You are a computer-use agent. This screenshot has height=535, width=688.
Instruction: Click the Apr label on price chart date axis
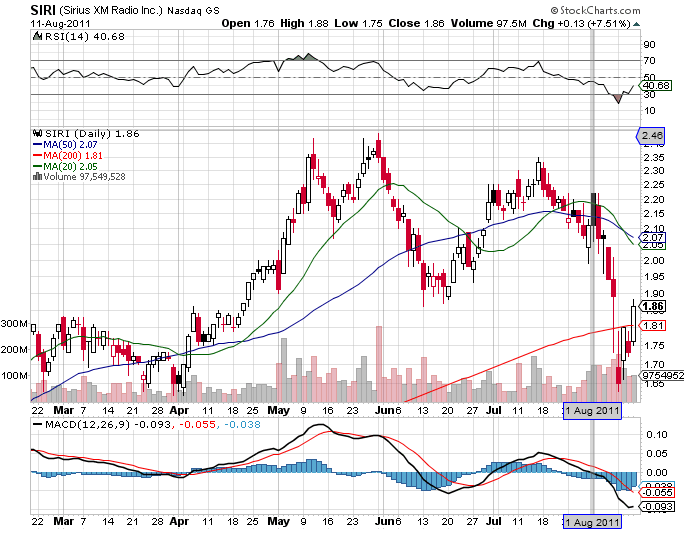pos(179,410)
